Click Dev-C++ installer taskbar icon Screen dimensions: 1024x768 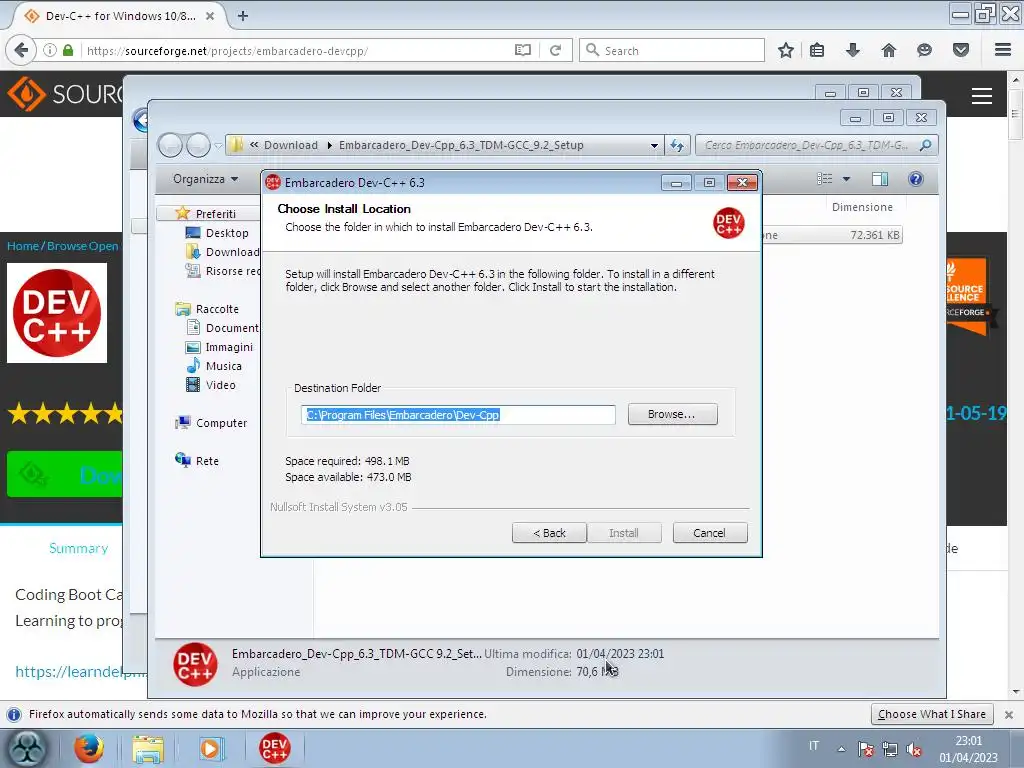274,748
